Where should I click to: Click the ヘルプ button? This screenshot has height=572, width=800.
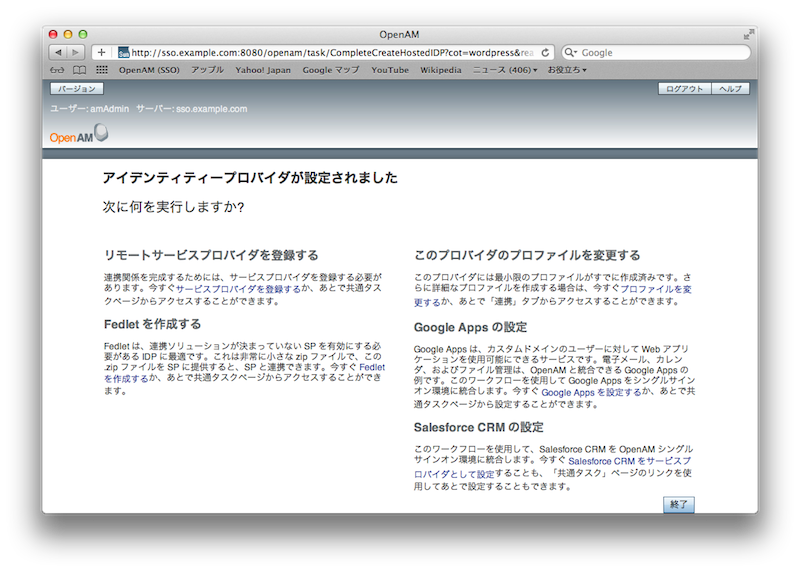(x=730, y=89)
